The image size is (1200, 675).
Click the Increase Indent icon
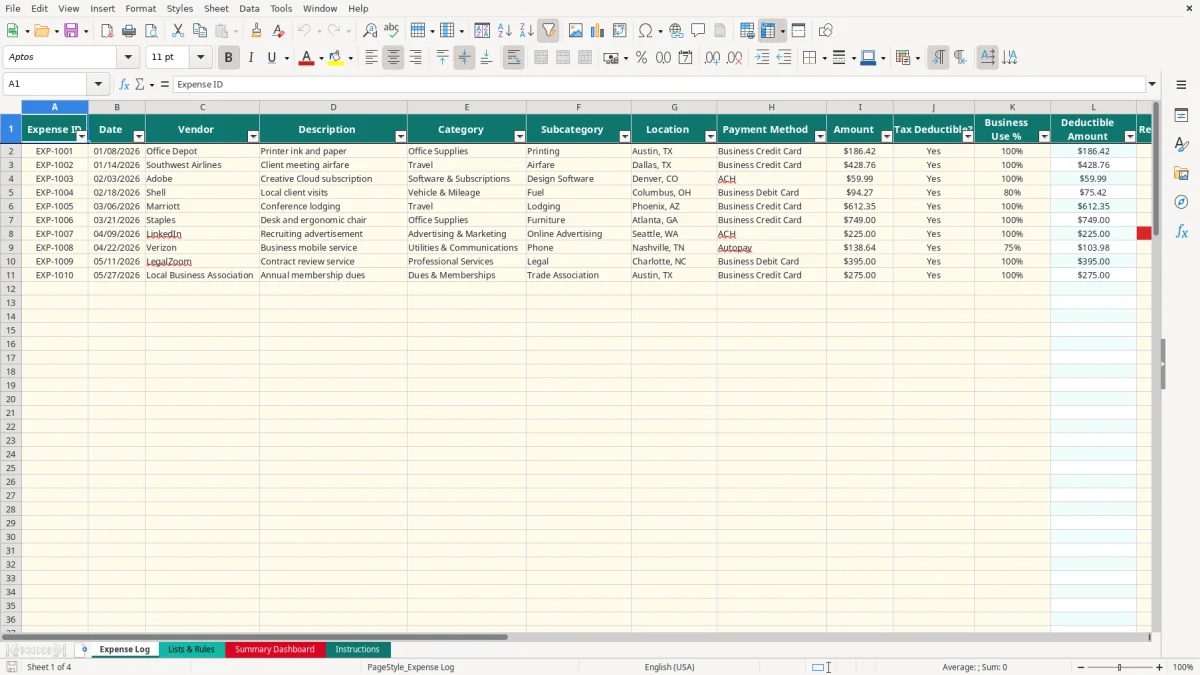tap(762, 58)
